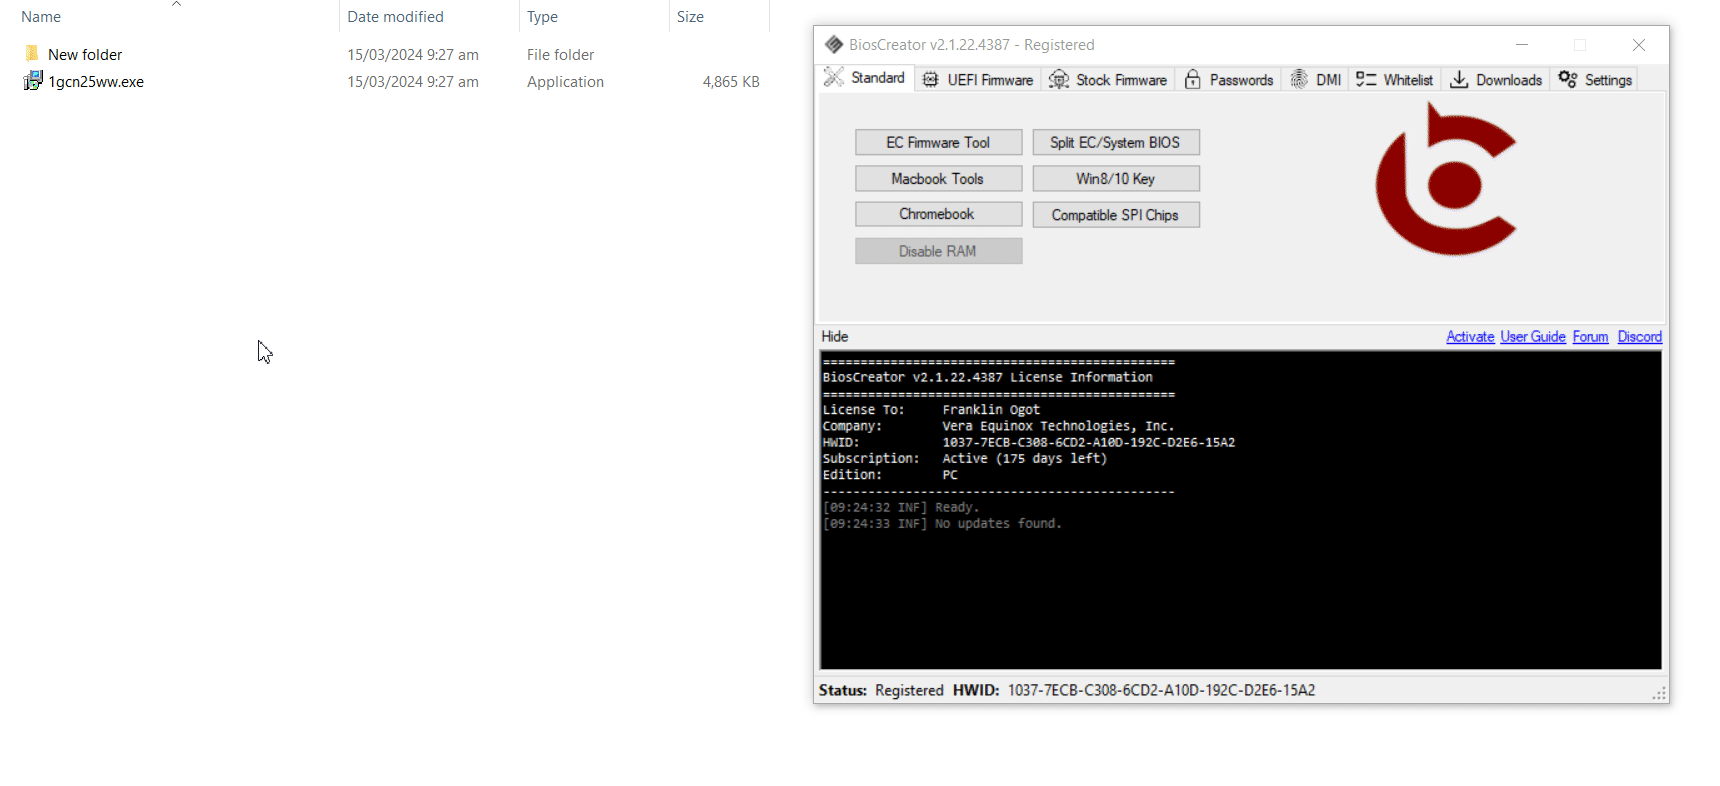Switch to the UEFI Firmware tab
The image size is (1720, 786).
pos(978,80)
